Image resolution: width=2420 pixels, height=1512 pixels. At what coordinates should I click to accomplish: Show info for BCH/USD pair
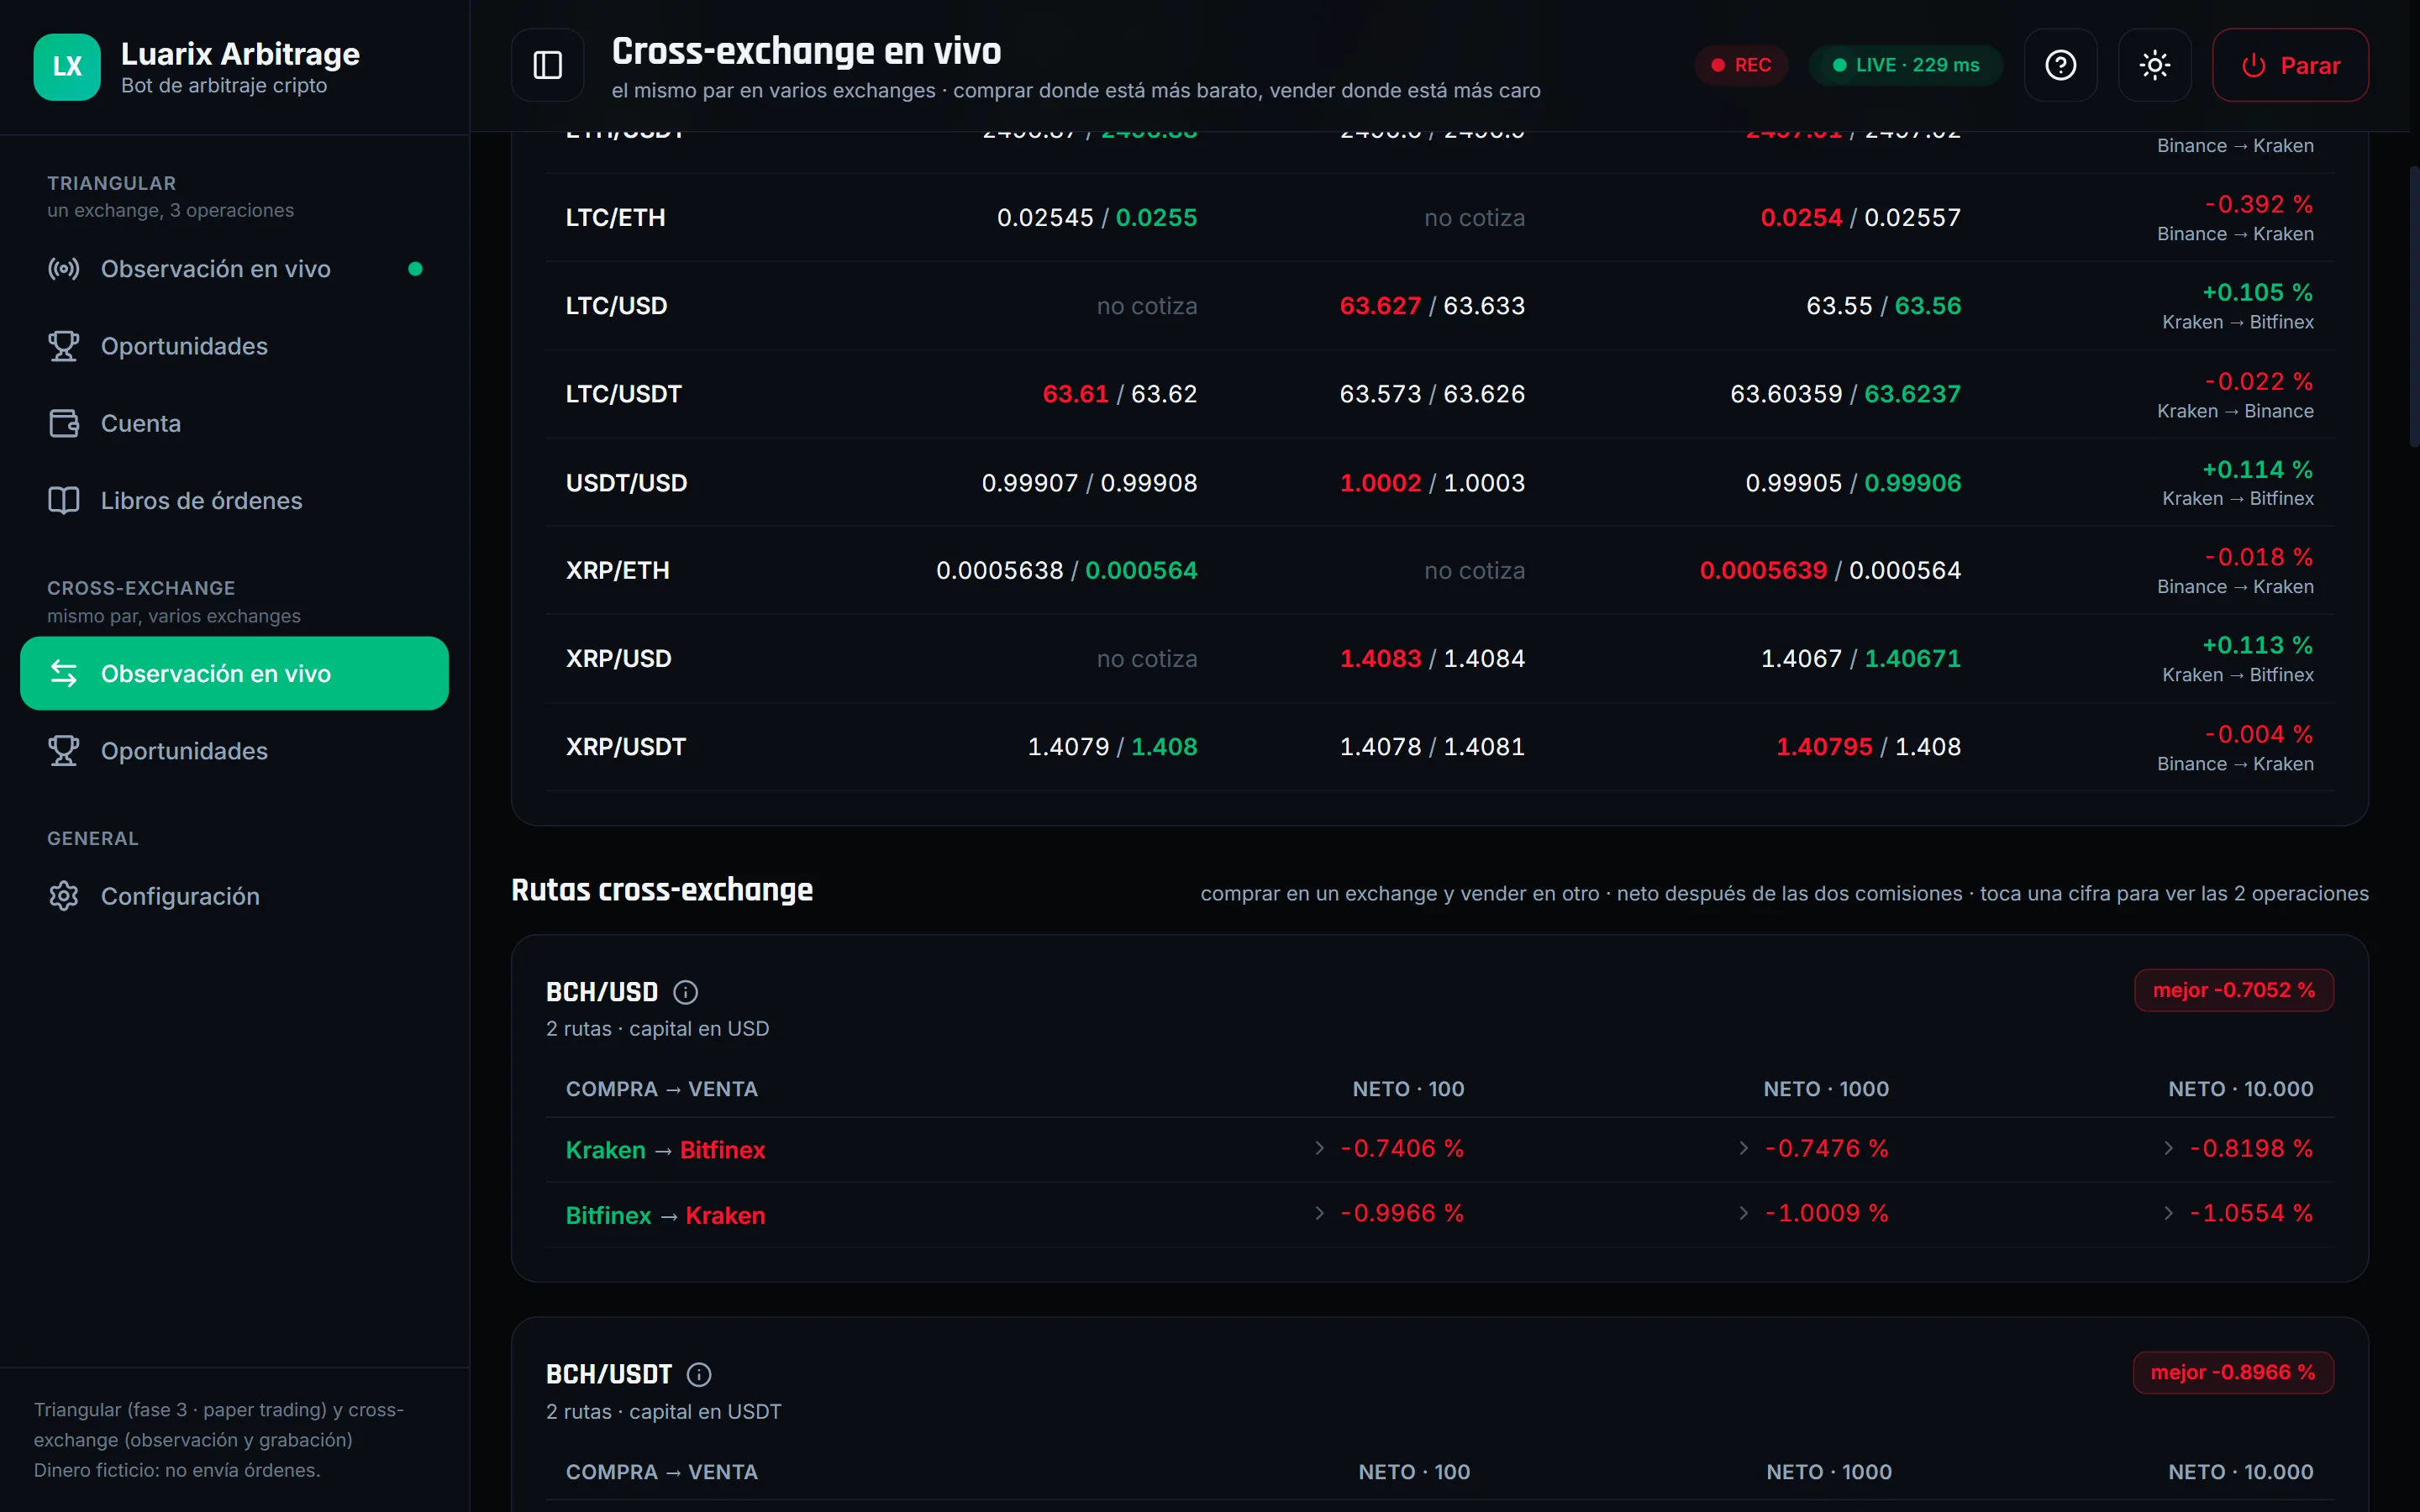tap(685, 992)
